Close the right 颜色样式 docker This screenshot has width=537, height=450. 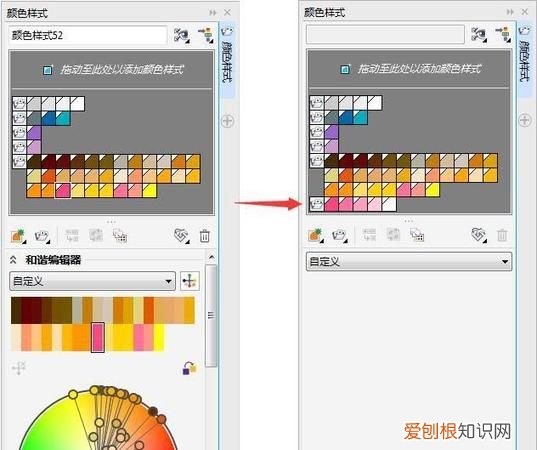[x=525, y=12]
